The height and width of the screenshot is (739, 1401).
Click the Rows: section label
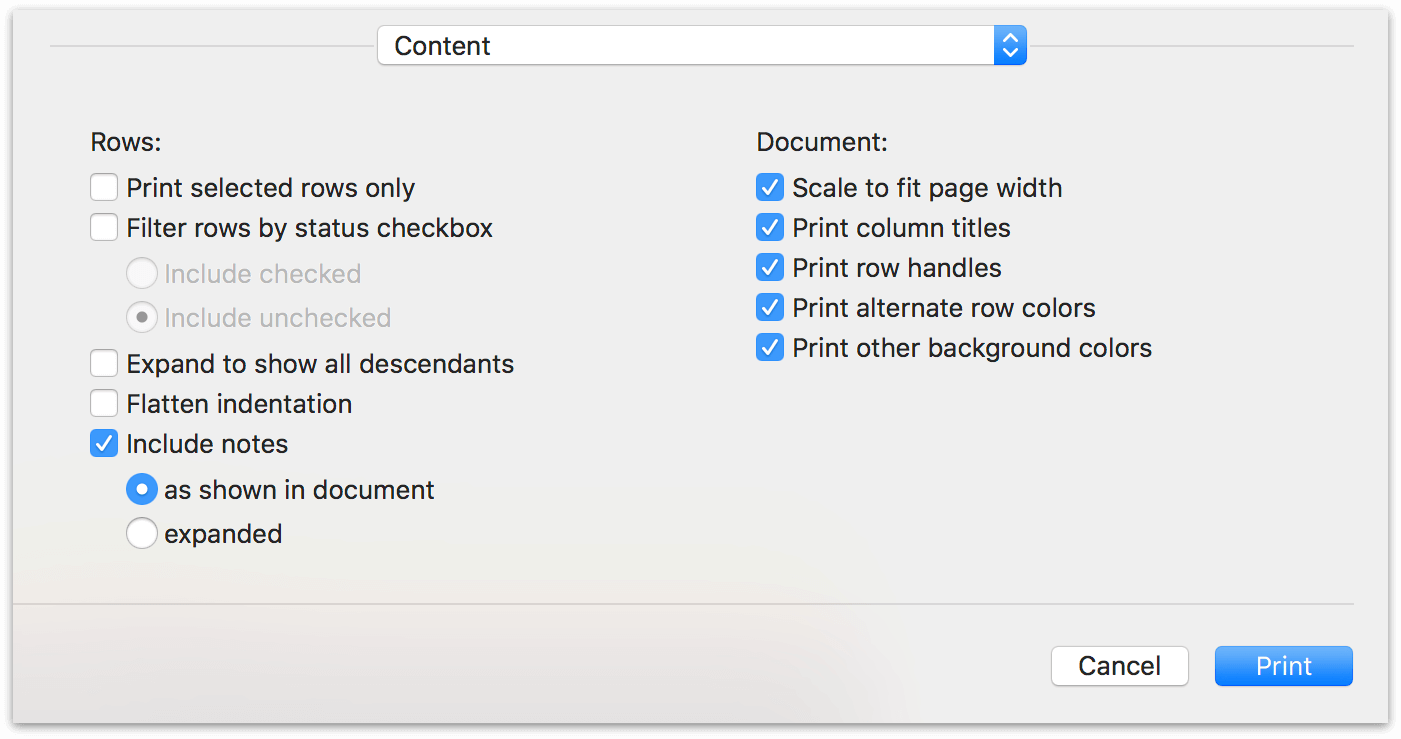(126, 142)
